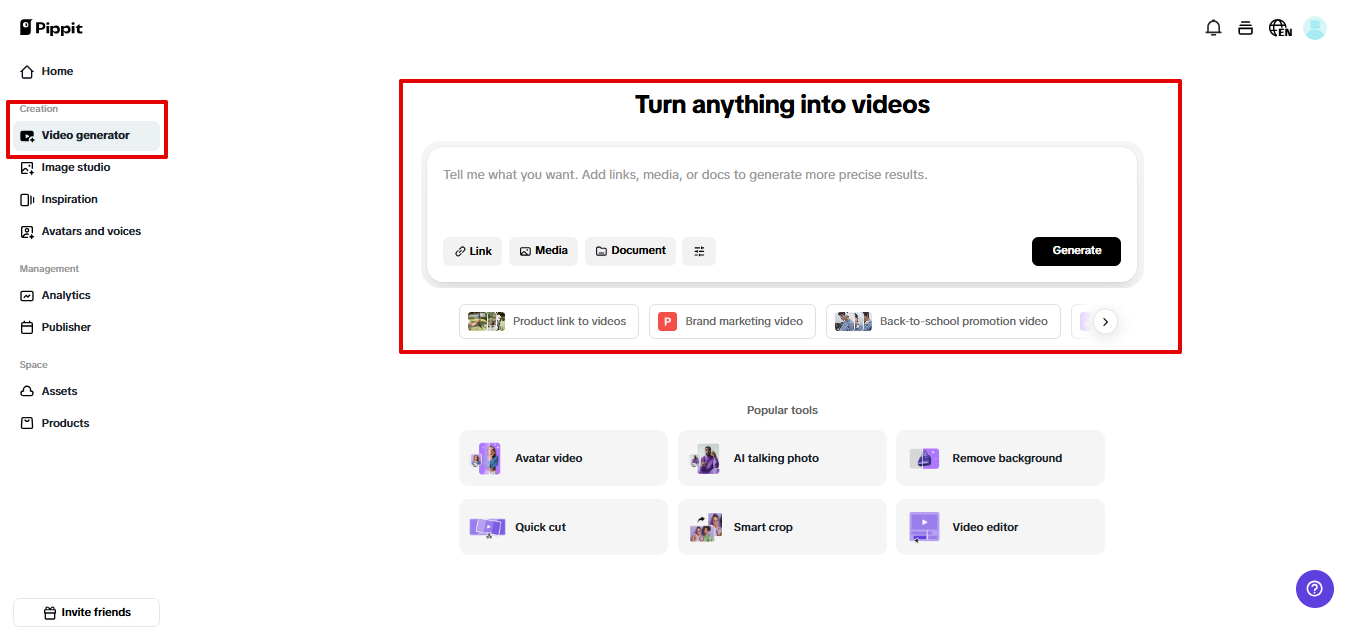1365x638 pixels.
Task: Navigate to Image studio in the sidebar
Action: [75, 167]
